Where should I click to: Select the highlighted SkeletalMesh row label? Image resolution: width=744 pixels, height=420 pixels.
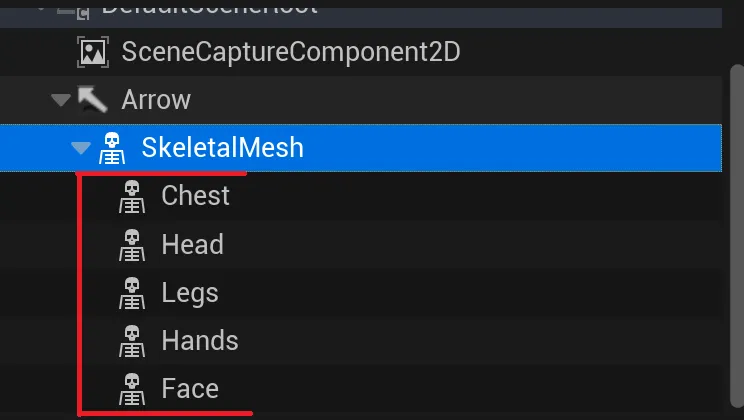[222, 149]
